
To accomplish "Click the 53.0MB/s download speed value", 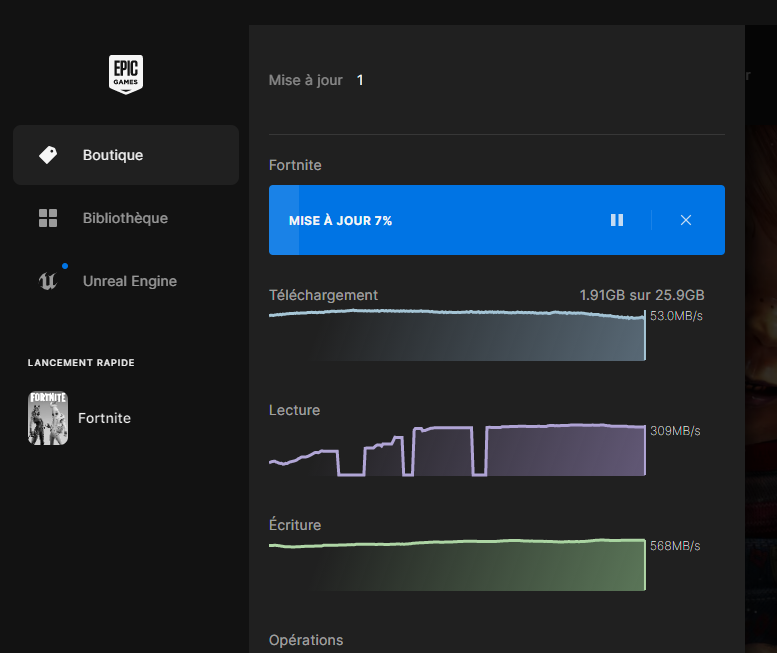I will click(x=676, y=316).
